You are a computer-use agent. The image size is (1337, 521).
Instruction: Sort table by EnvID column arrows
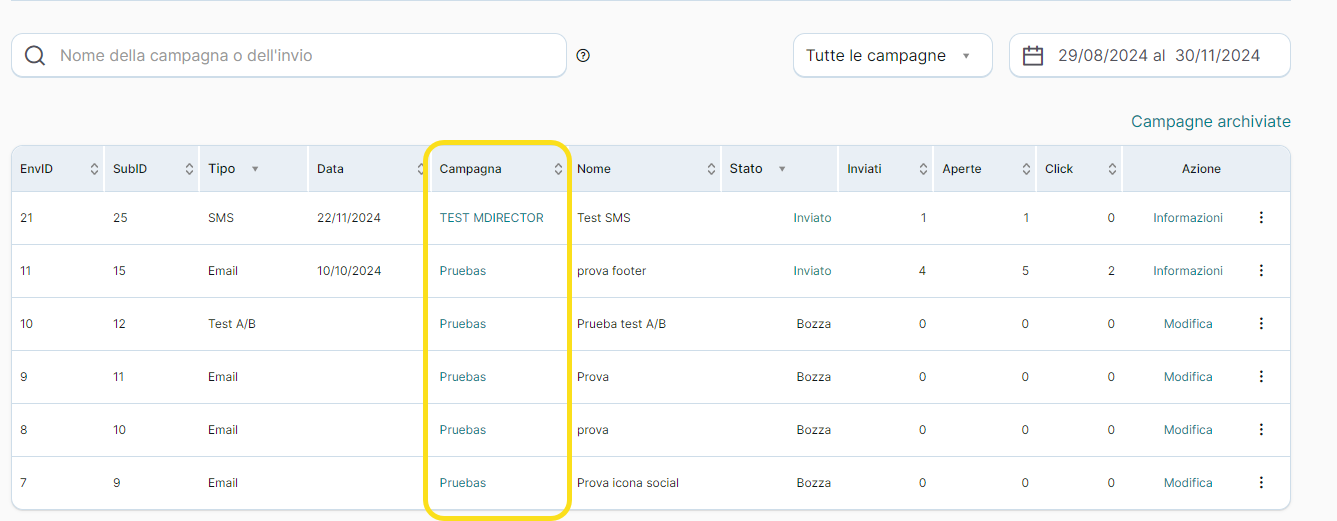(94, 170)
